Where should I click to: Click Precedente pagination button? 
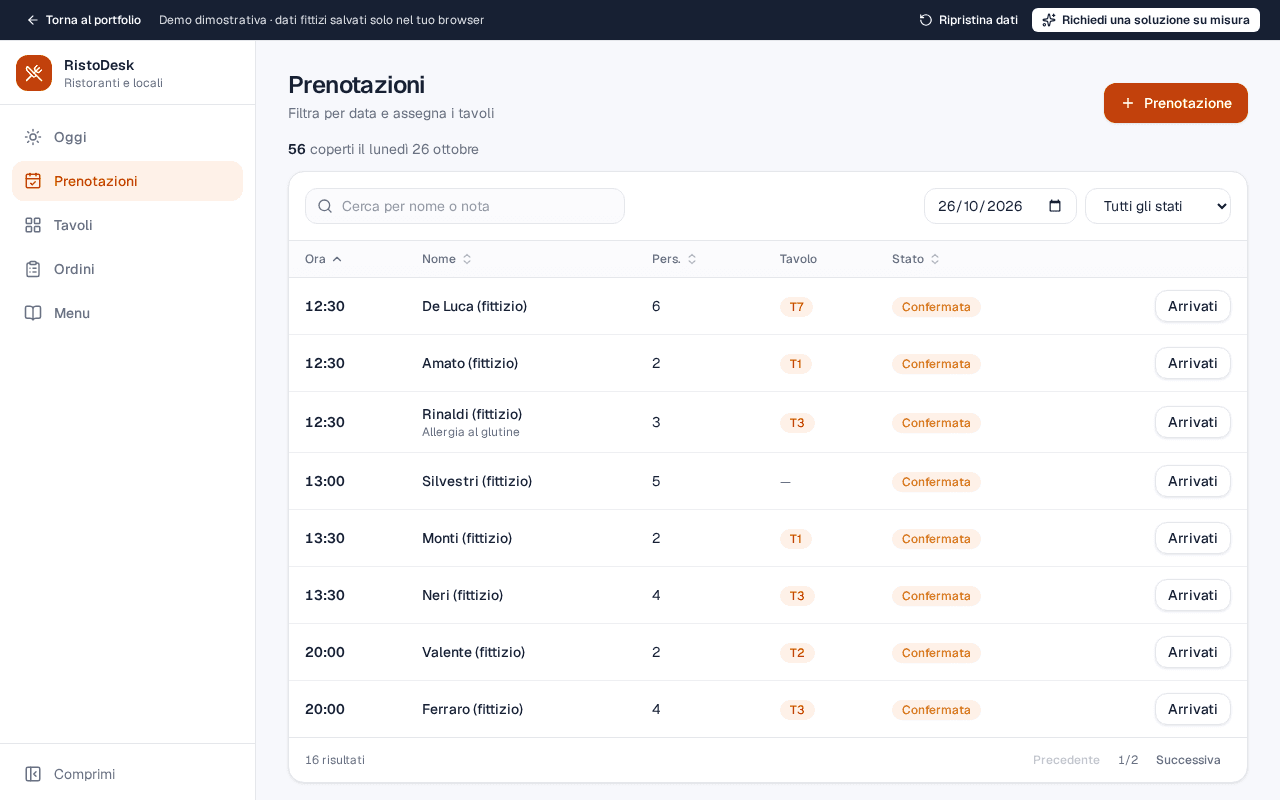[x=1066, y=760]
